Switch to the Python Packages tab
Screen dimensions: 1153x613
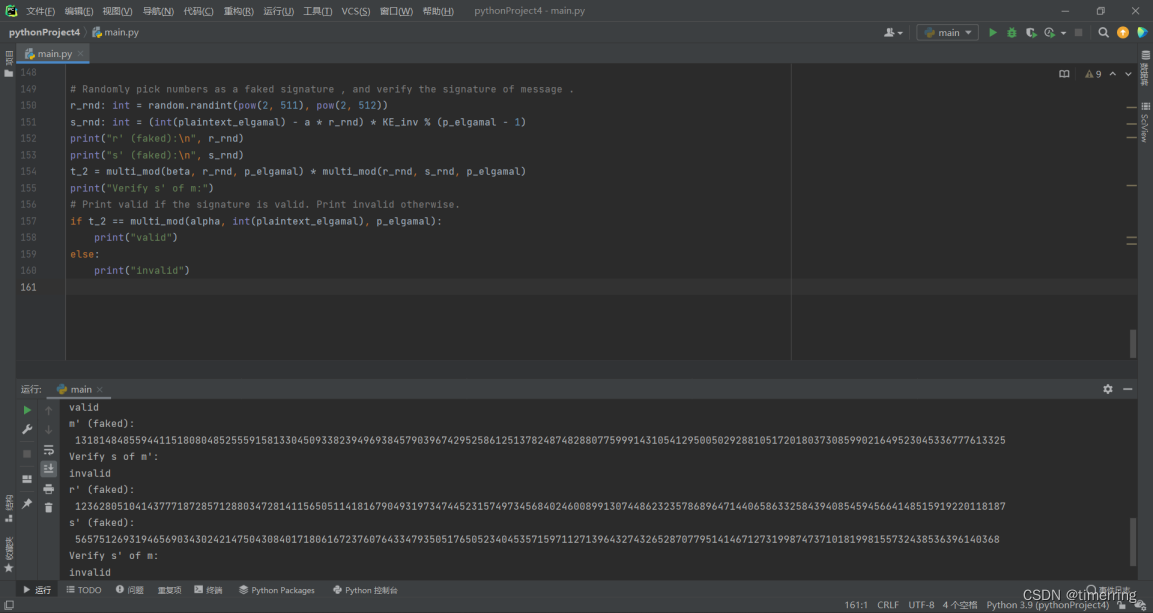(277, 590)
